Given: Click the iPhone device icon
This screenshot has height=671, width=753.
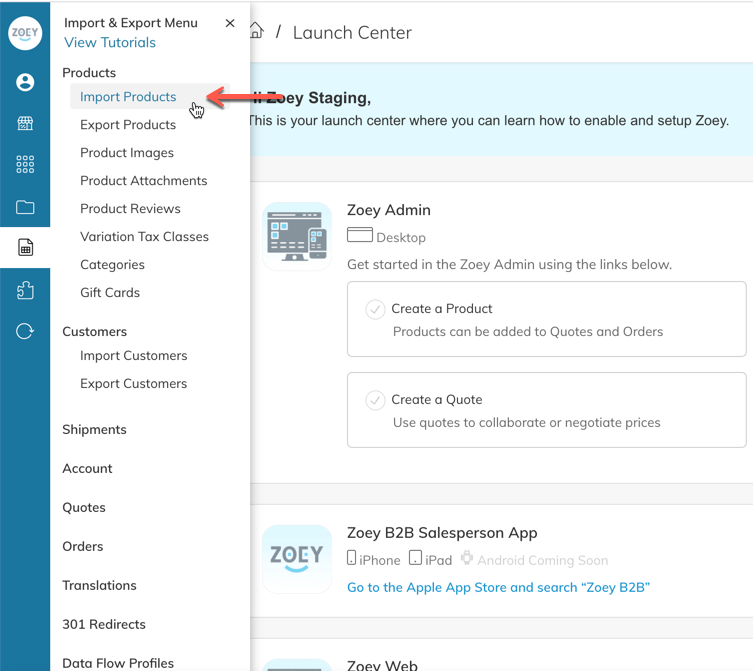Looking at the screenshot, I should coord(352,558).
